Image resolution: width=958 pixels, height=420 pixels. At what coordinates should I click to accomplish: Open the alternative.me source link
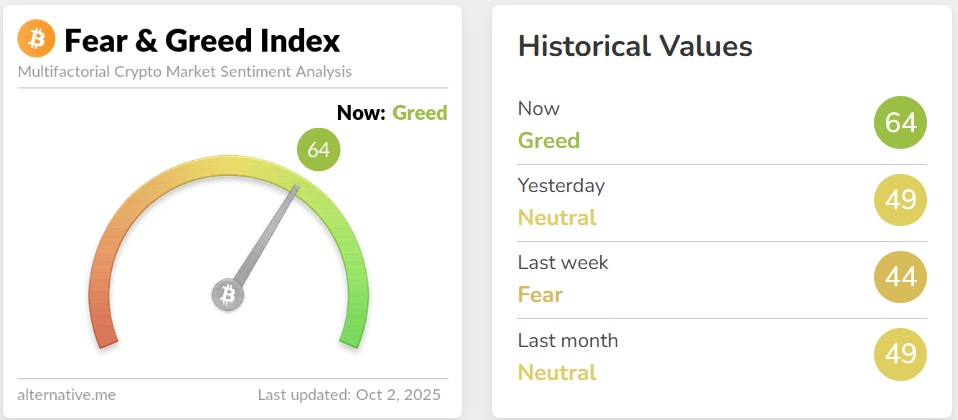(66, 394)
